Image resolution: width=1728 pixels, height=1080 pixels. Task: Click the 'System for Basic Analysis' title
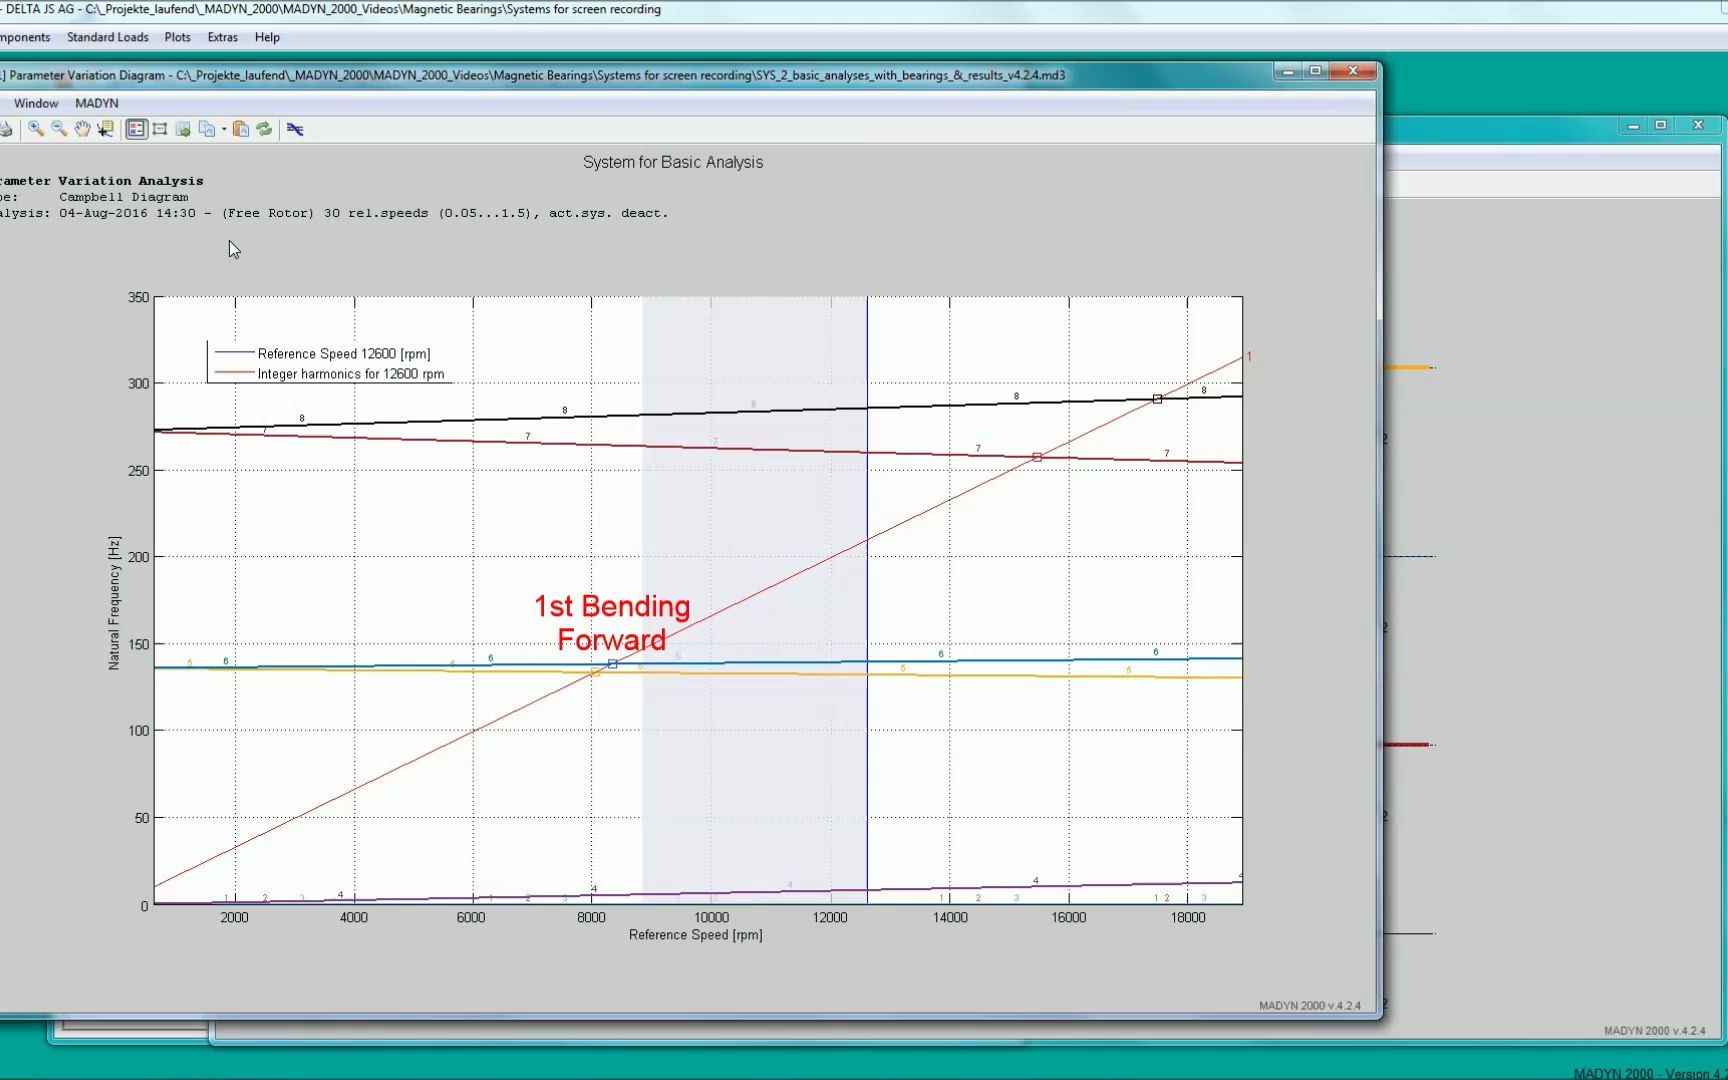[x=673, y=162]
